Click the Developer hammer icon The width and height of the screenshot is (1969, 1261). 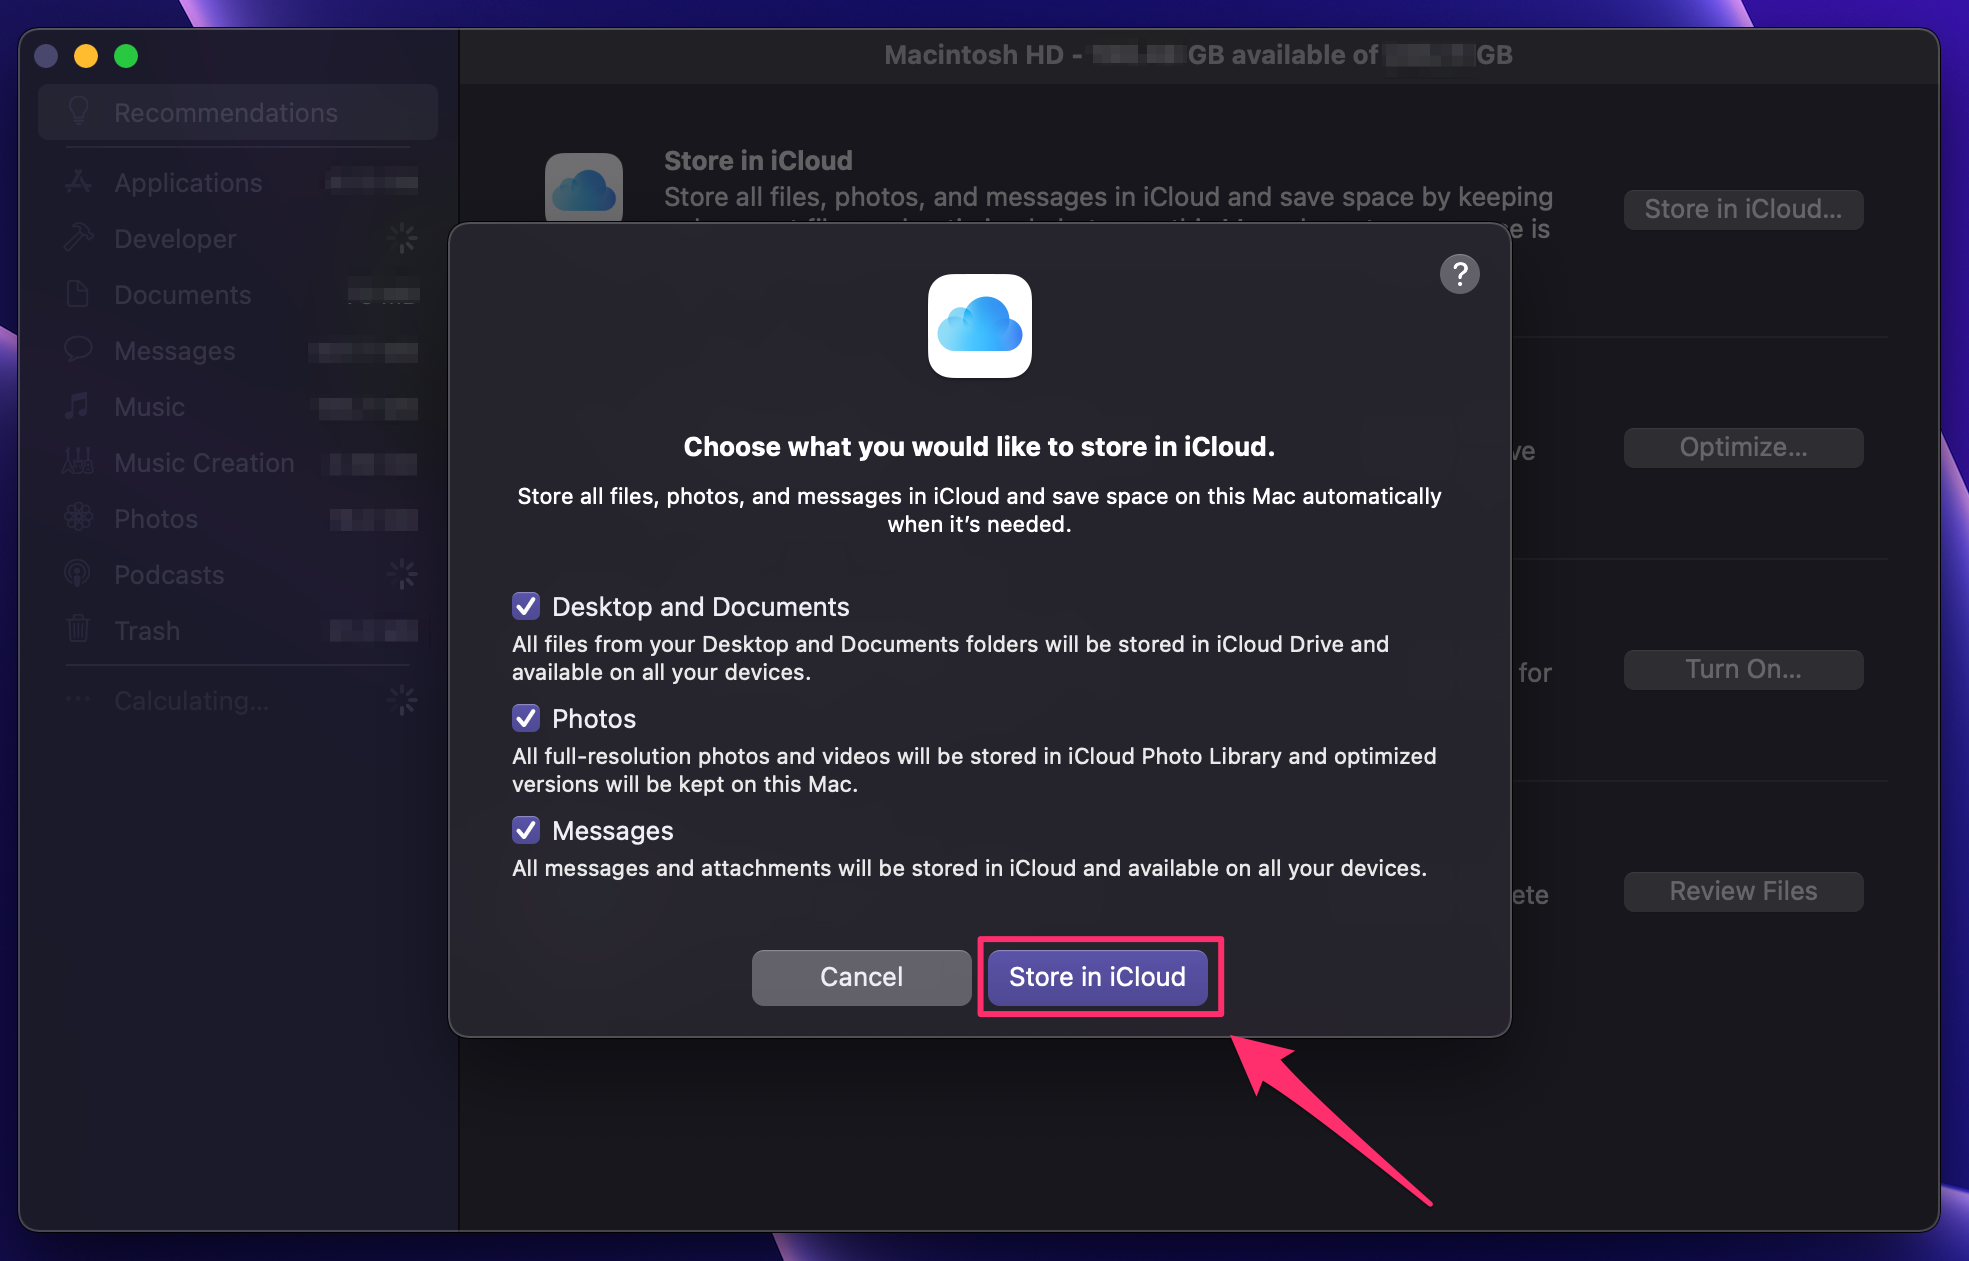(78, 238)
